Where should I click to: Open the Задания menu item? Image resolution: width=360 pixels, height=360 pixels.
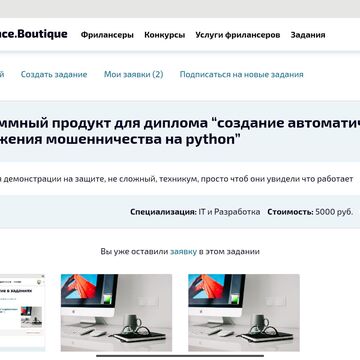pyautogui.click(x=308, y=35)
